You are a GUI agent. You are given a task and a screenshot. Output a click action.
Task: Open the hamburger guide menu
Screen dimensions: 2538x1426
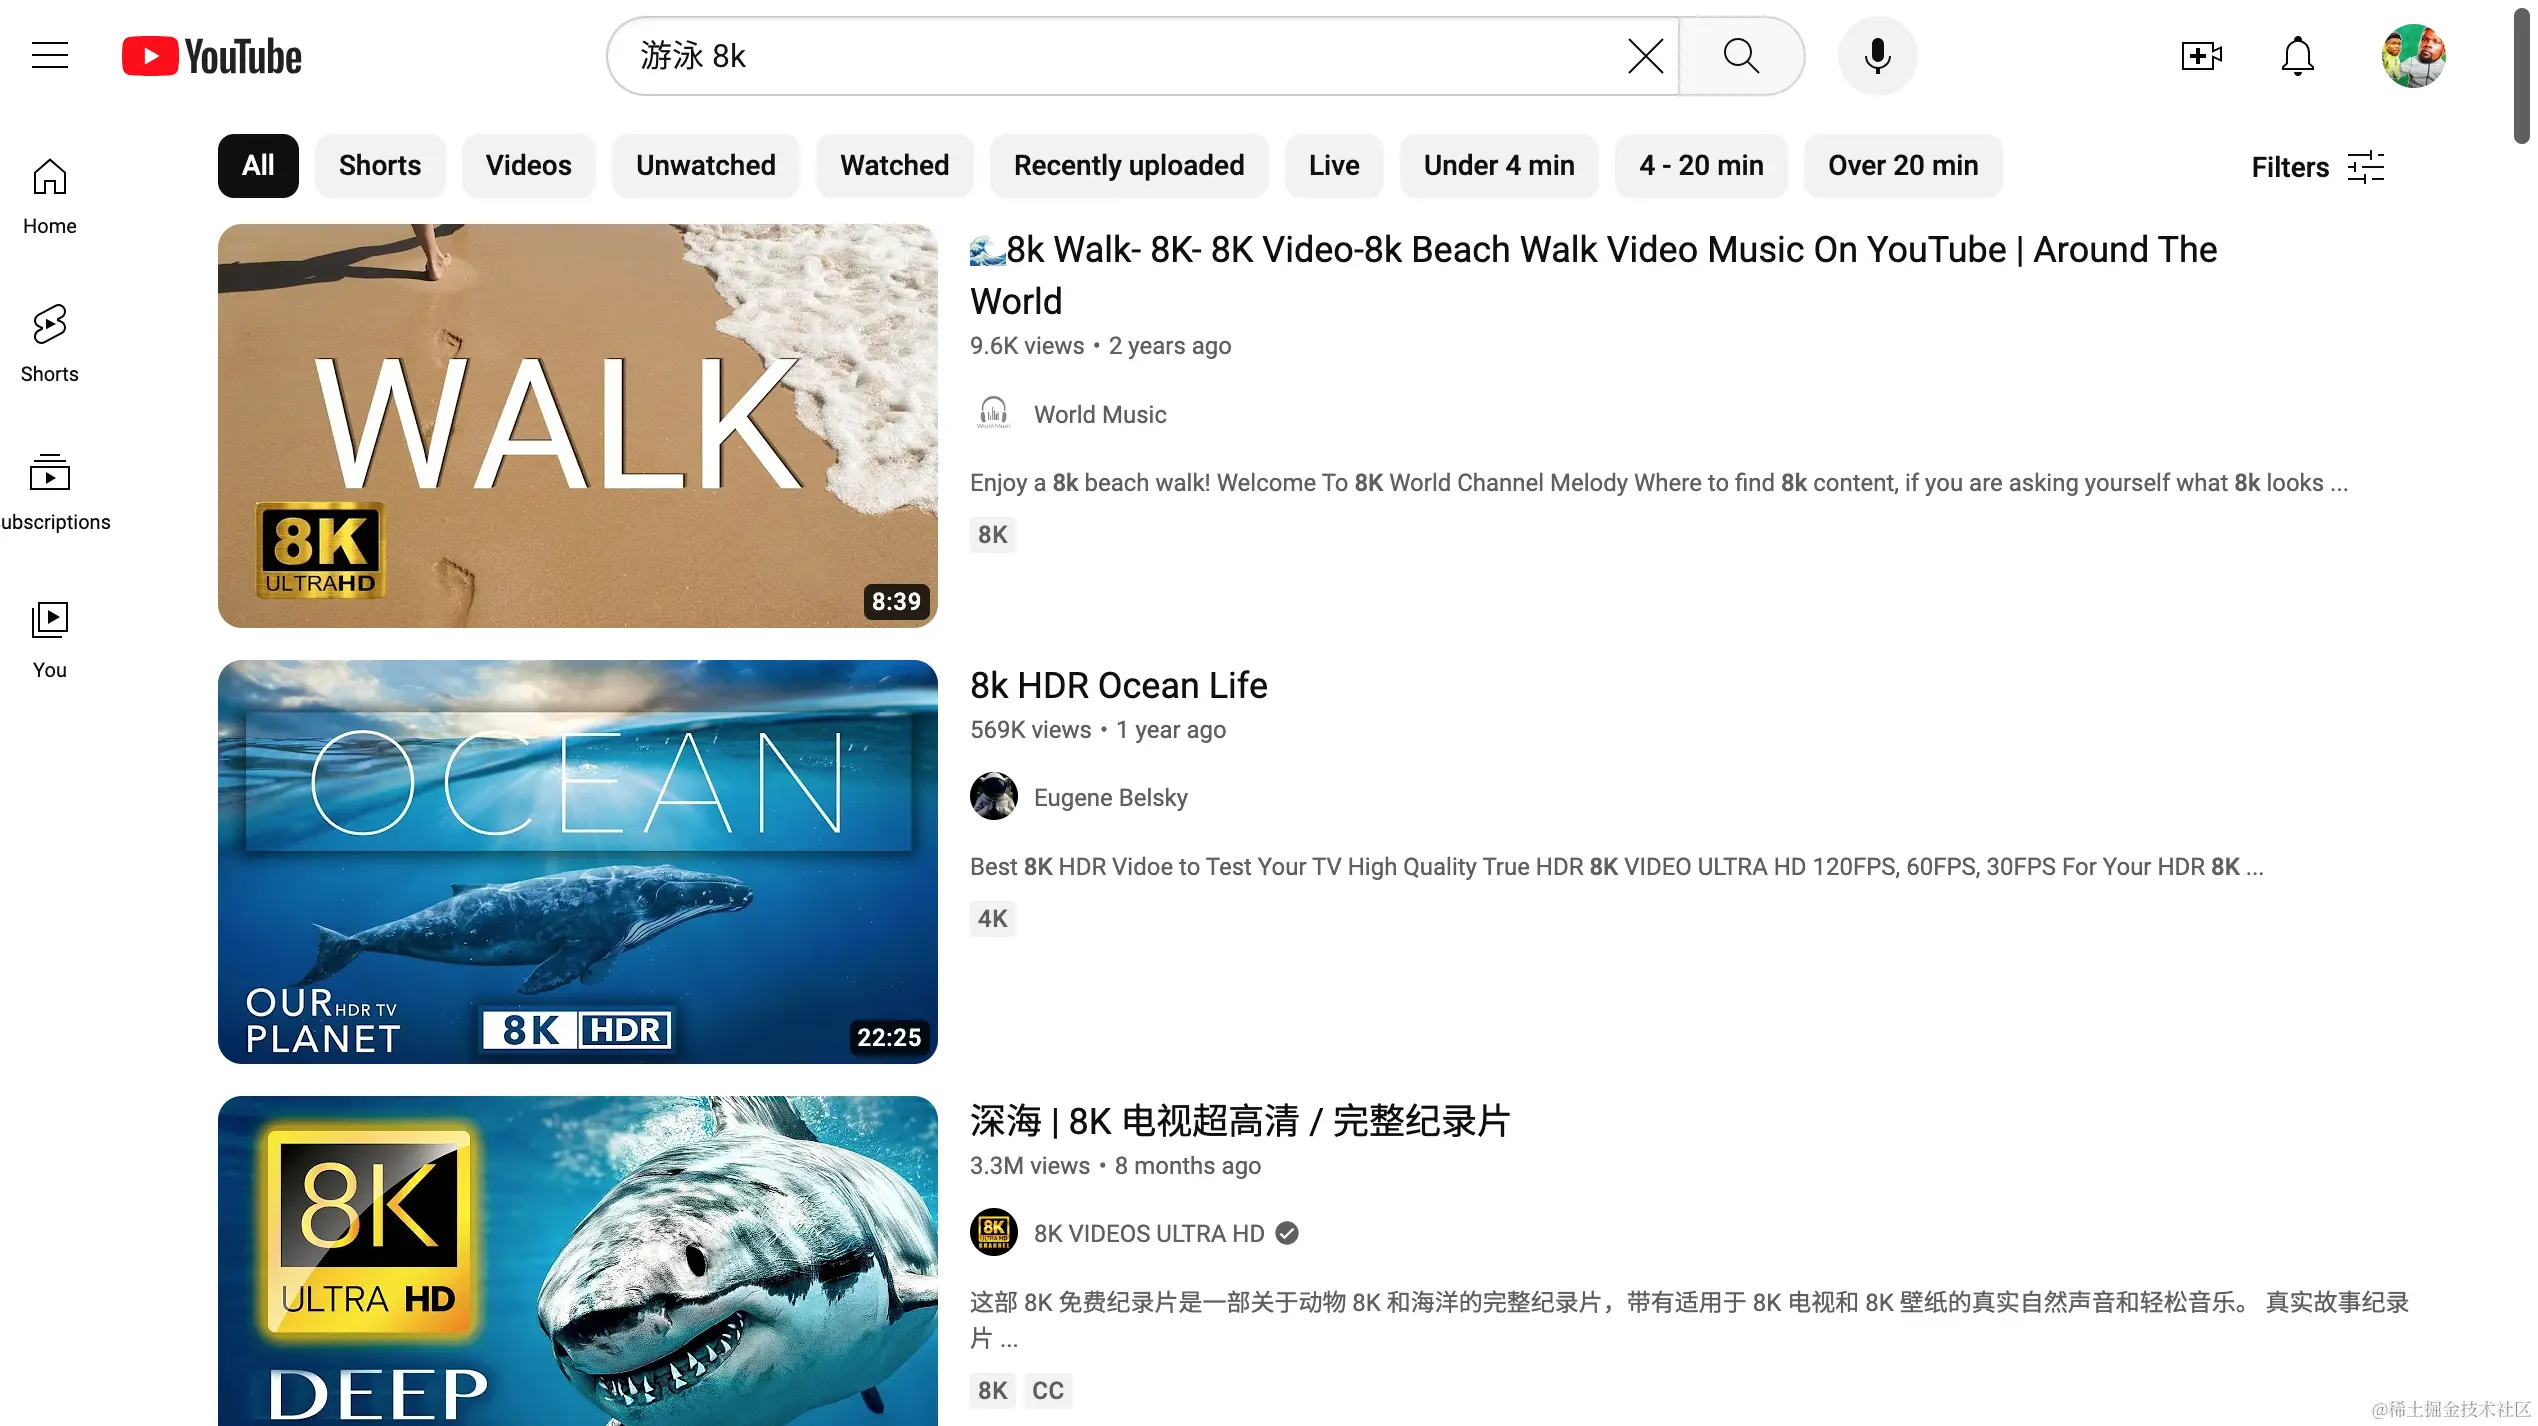point(50,56)
